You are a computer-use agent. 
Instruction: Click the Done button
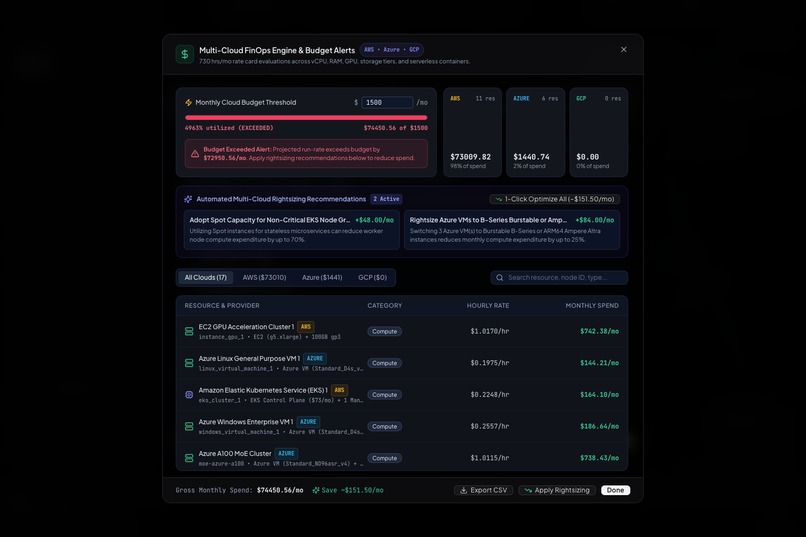pos(615,490)
